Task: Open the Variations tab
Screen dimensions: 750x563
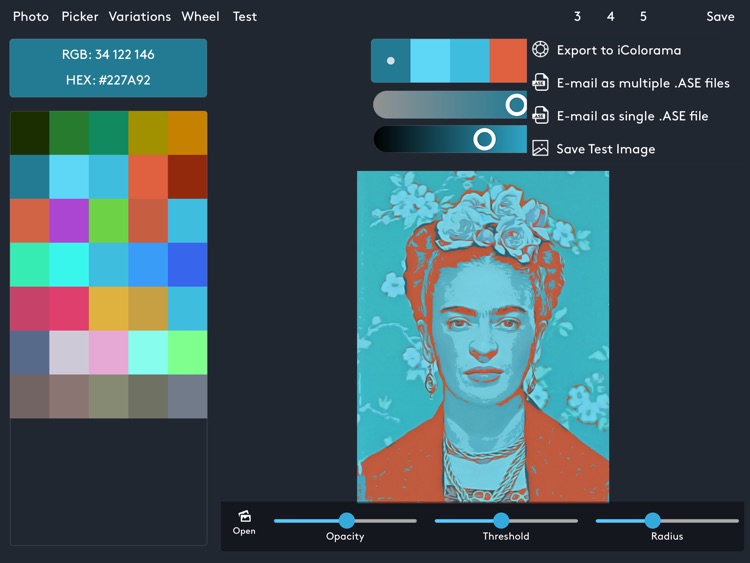Action: [140, 17]
